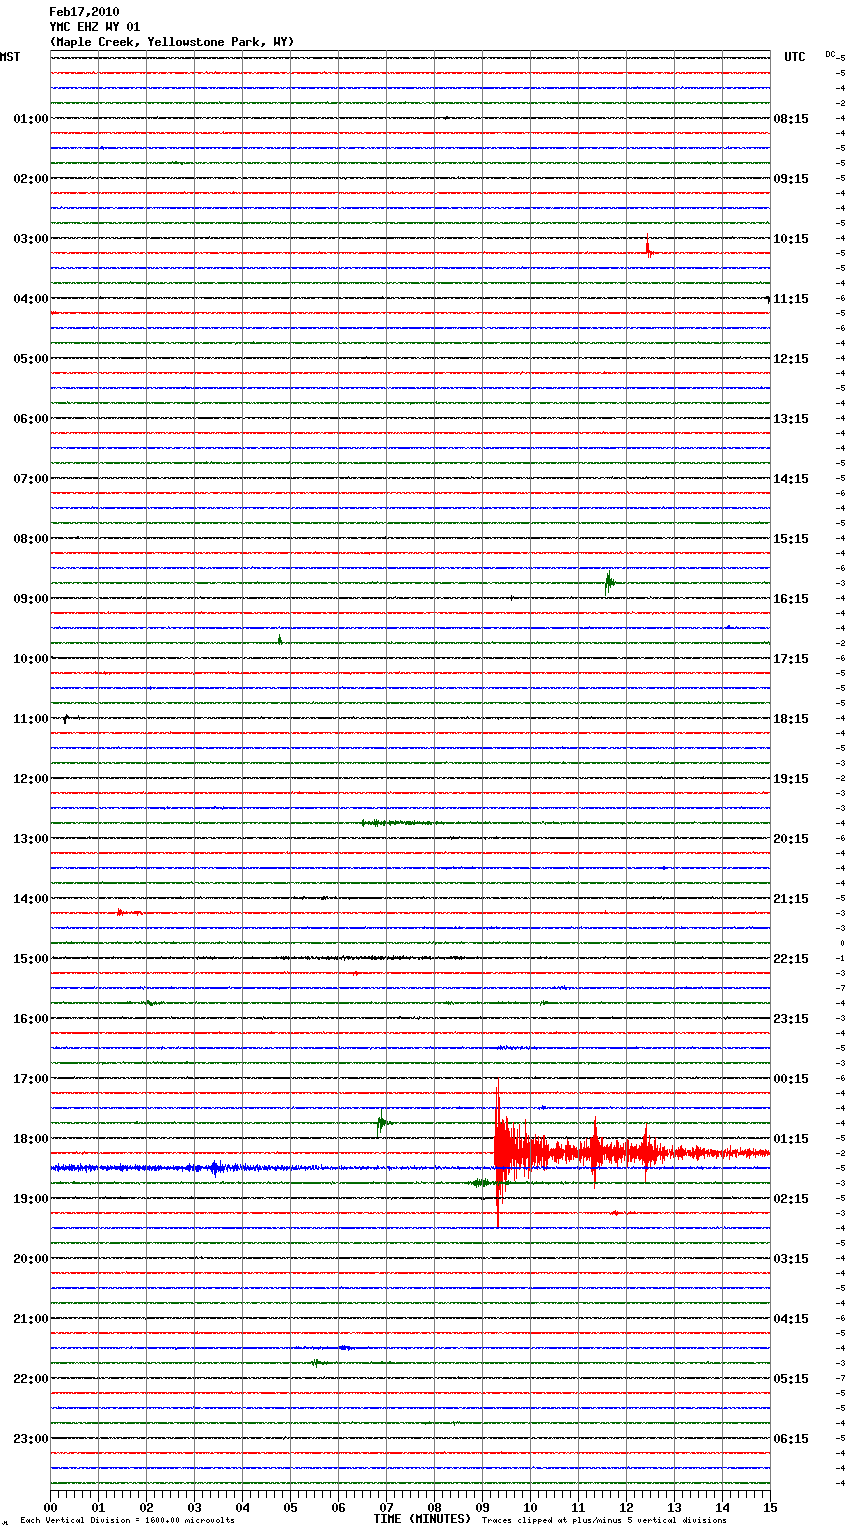Select the station code YMC EHZ WY 01
The image size is (850, 1534).
(95, 27)
